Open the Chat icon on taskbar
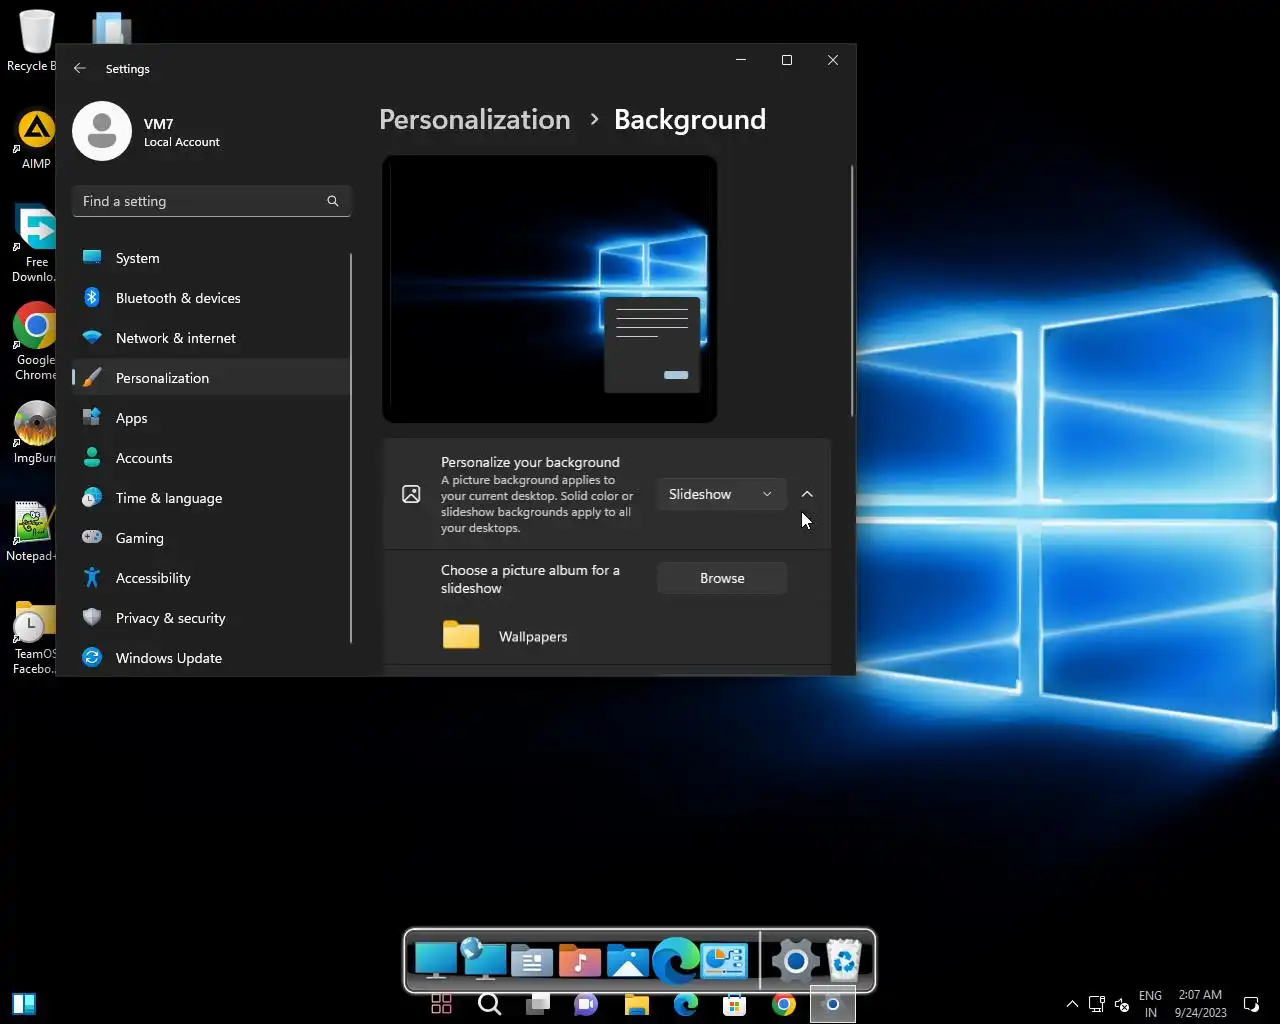 pyautogui.click(x=587, y=1004)
